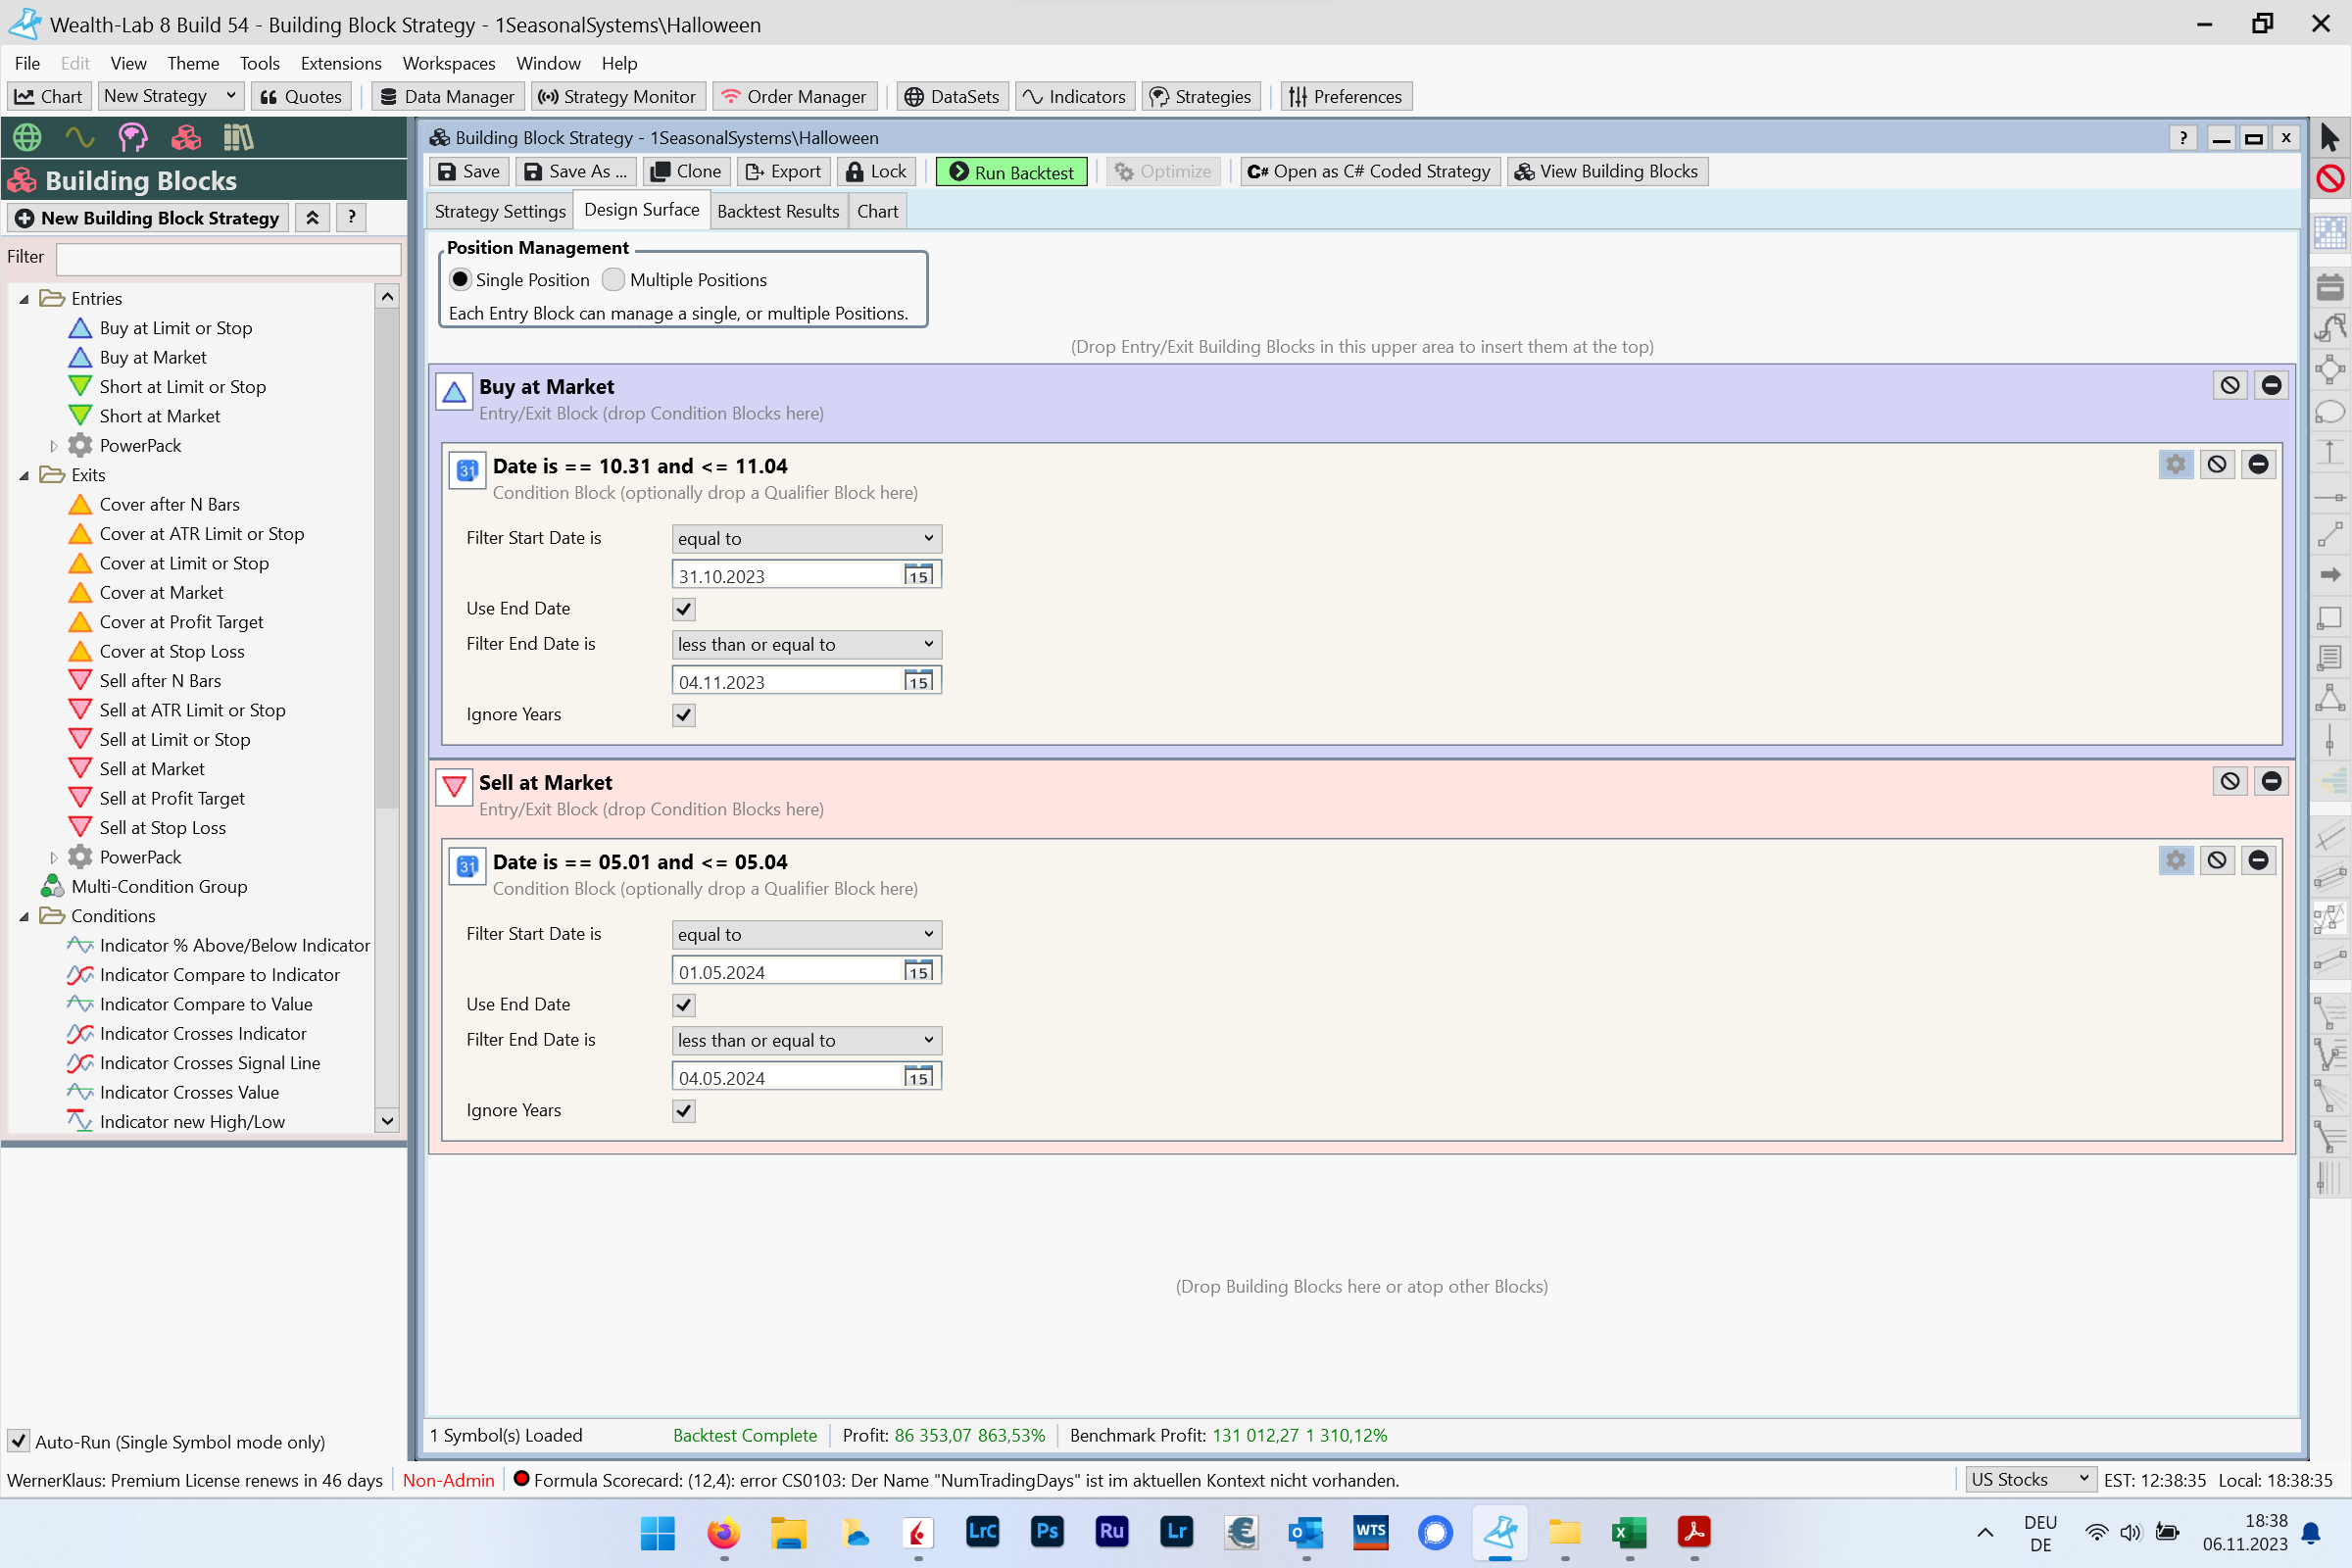
Task: Click into the Filter text field
Action: (229, 258)
